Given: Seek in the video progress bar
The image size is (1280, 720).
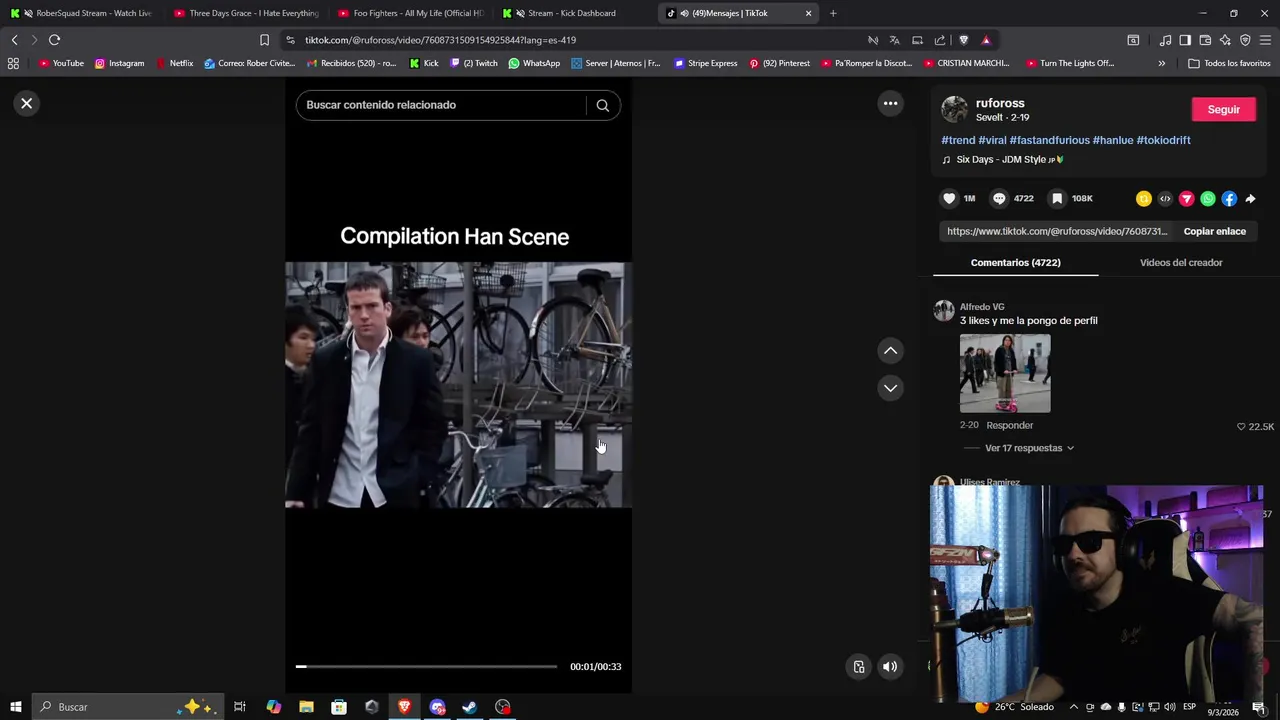Looking at the screenshot, I should click(x=426, y=666).
